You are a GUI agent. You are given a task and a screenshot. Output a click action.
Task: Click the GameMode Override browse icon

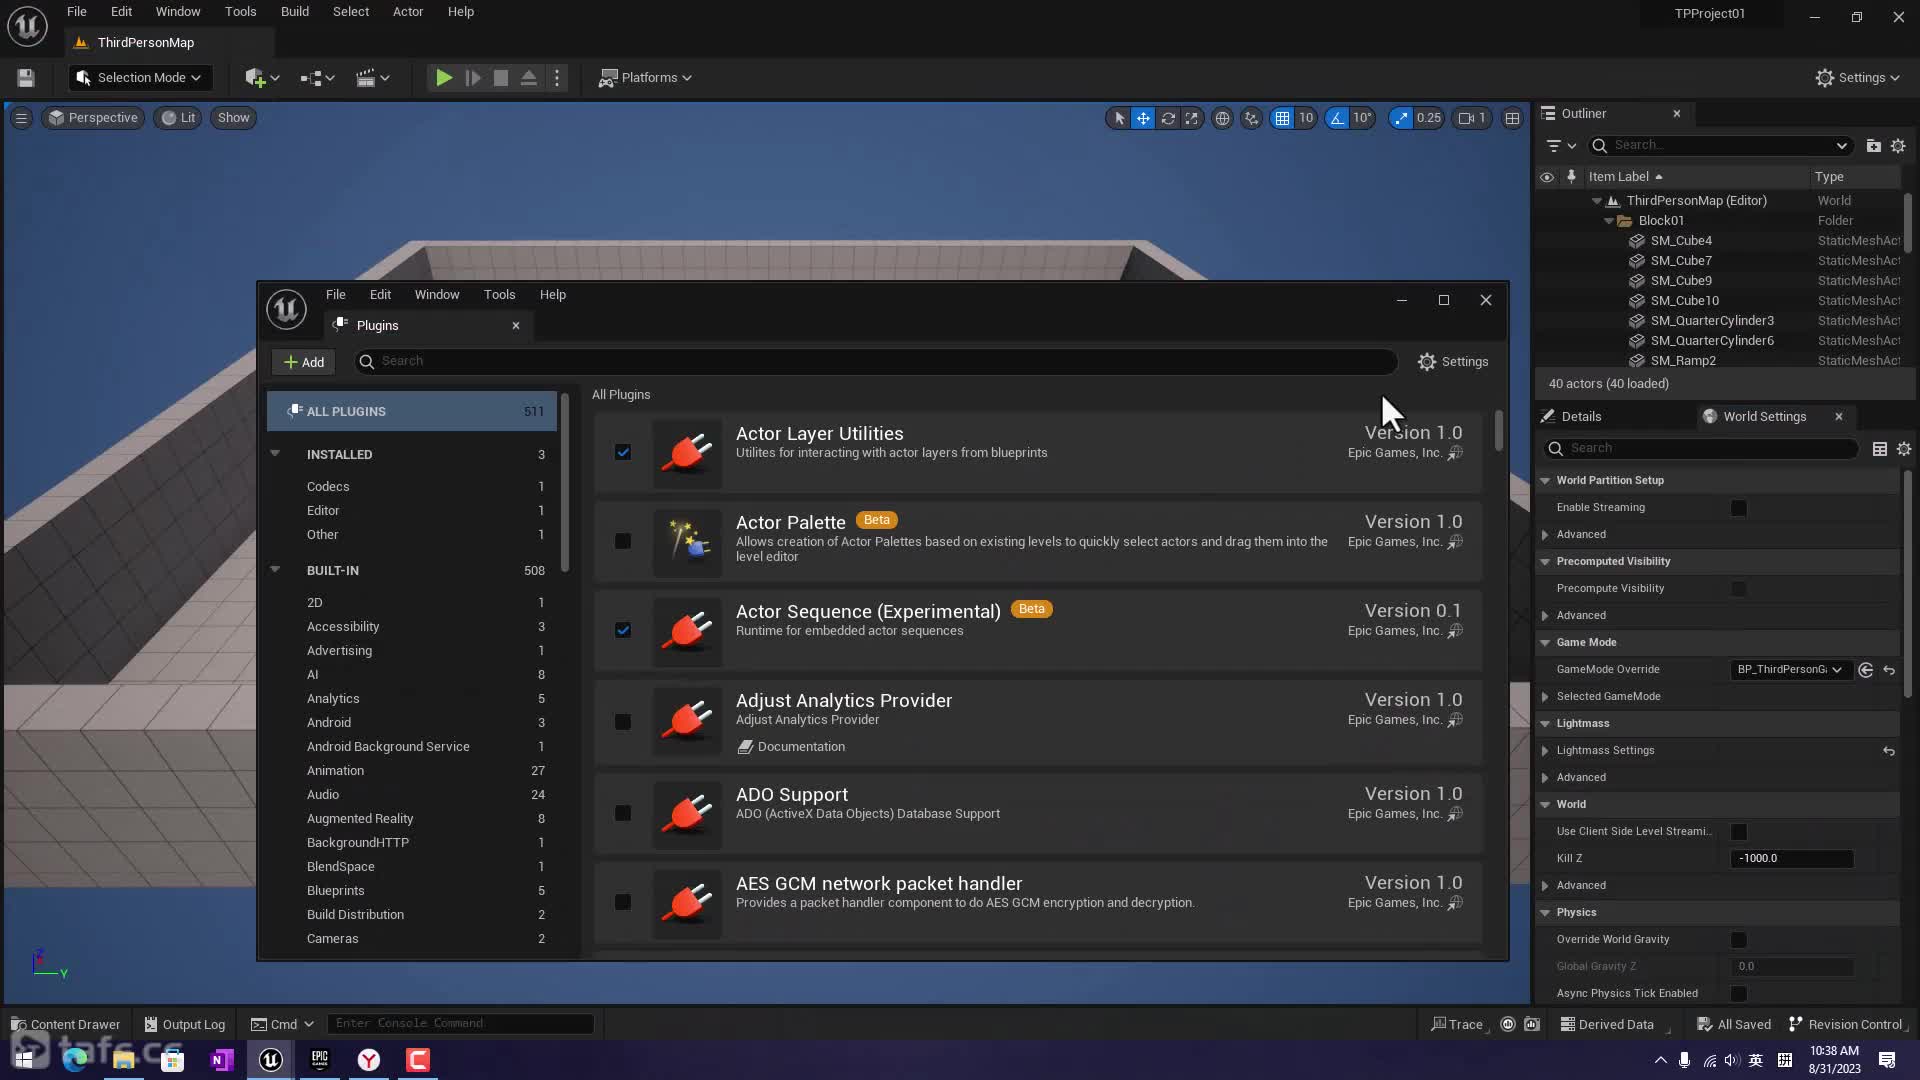click(x=1866, y=670)
